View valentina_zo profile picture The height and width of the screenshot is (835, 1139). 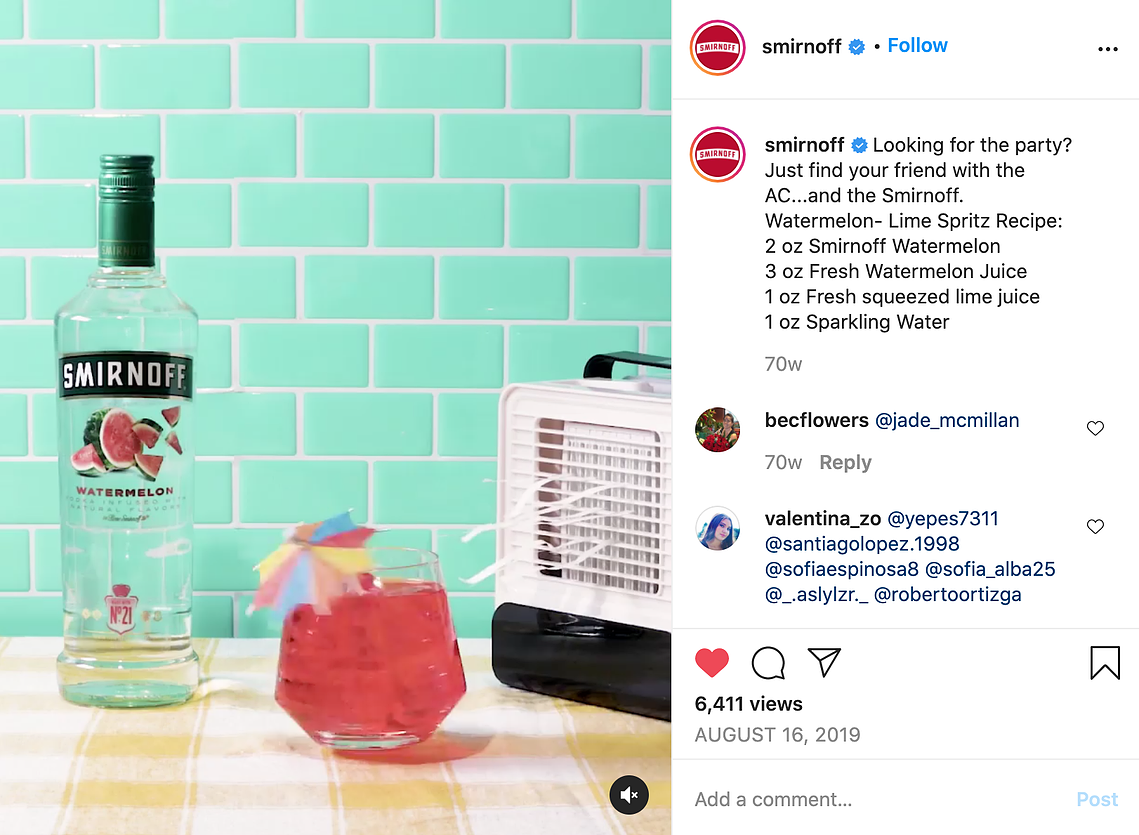(718, 528)
